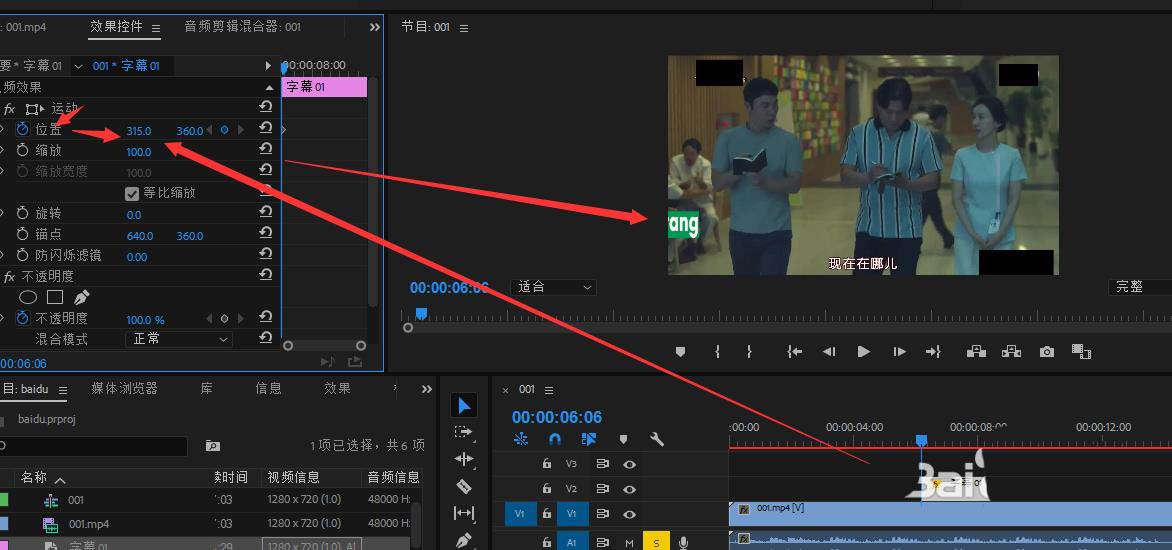Click Go to Out point button
This screenshot has width=1172, height=550.
click(933, 351)
